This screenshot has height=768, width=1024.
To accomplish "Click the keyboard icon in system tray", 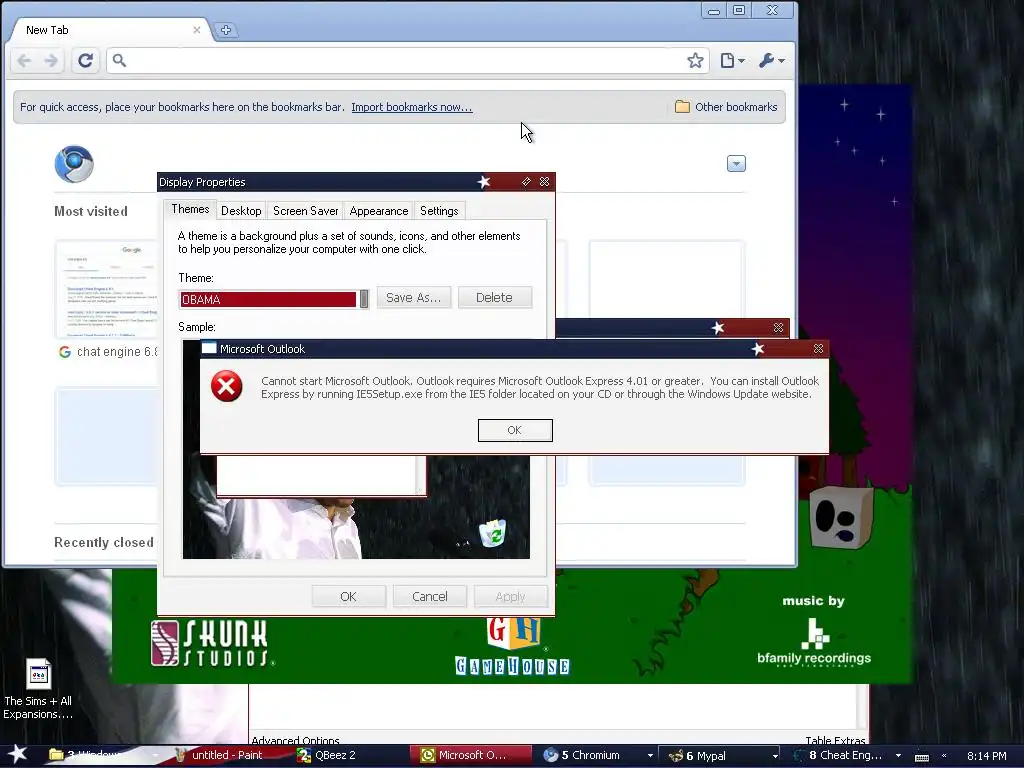I will [x=921, y=756].
